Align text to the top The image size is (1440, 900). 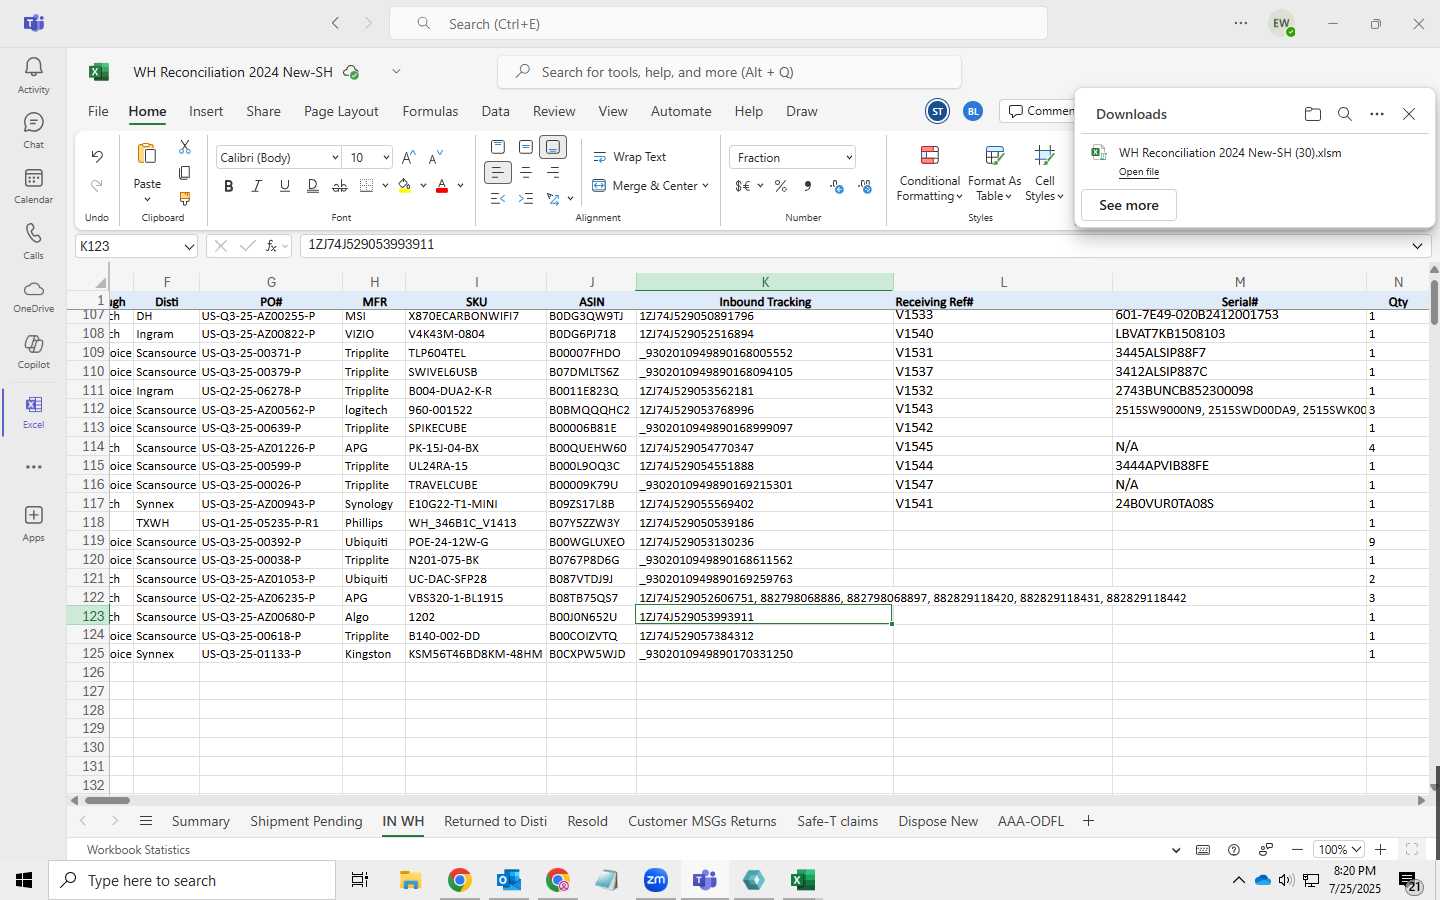[498, 147]
